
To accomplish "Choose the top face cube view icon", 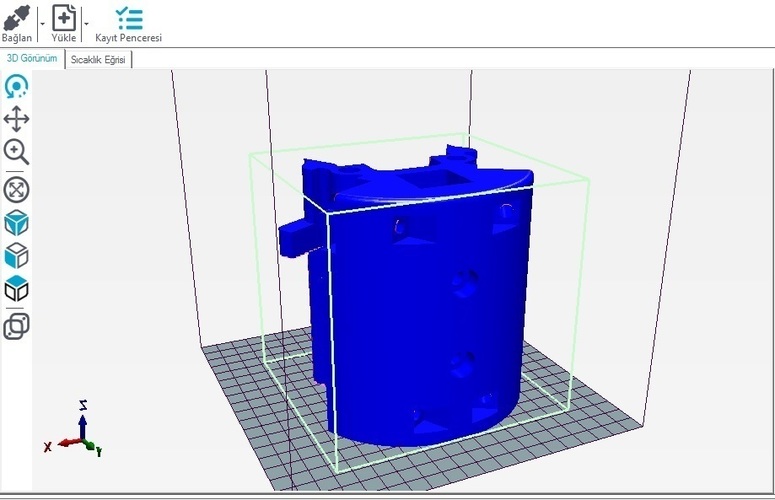I will [16, 289].
